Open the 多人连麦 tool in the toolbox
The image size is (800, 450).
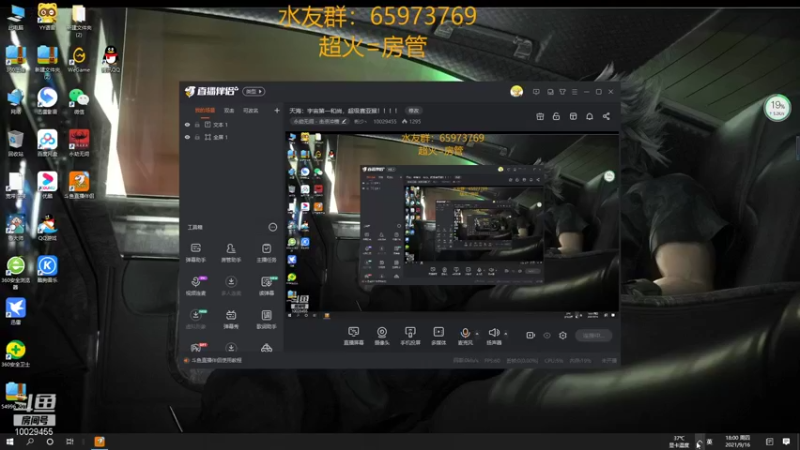[231, 286]
